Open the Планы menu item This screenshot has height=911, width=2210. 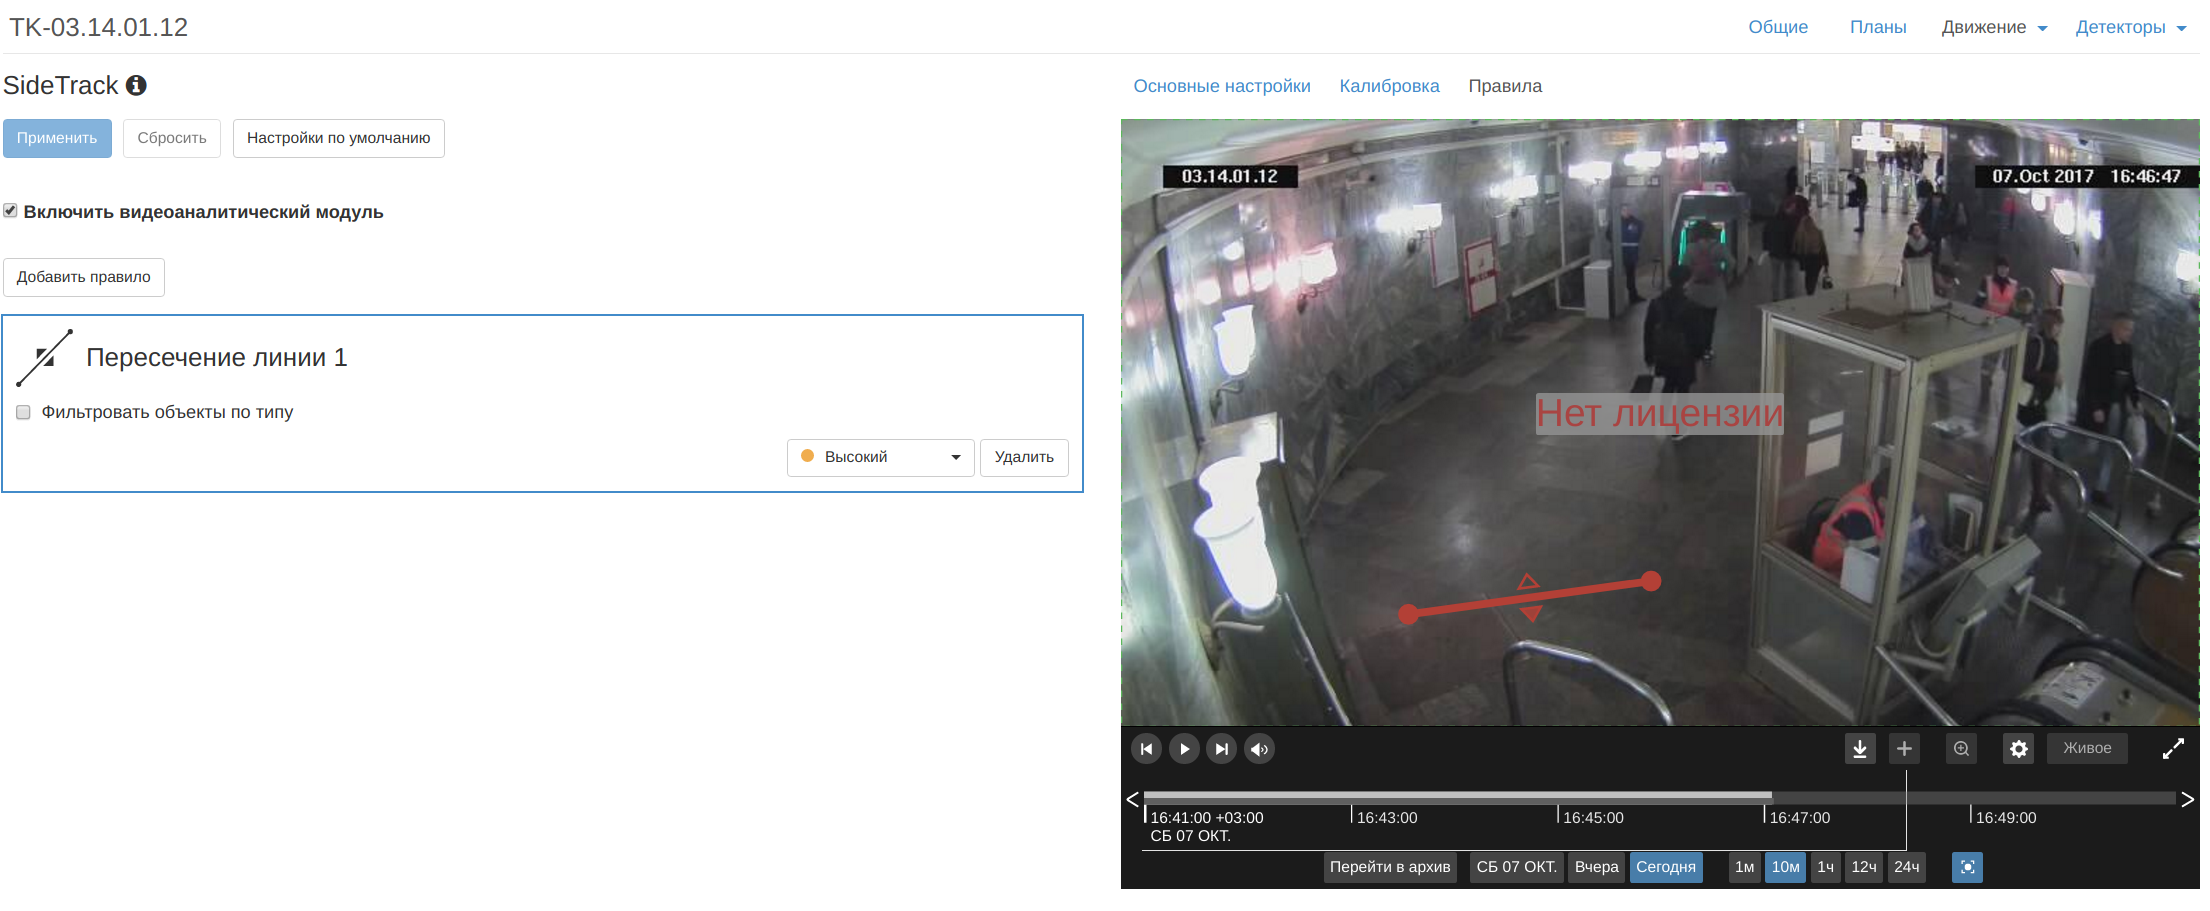click(x=1878, y=27)
